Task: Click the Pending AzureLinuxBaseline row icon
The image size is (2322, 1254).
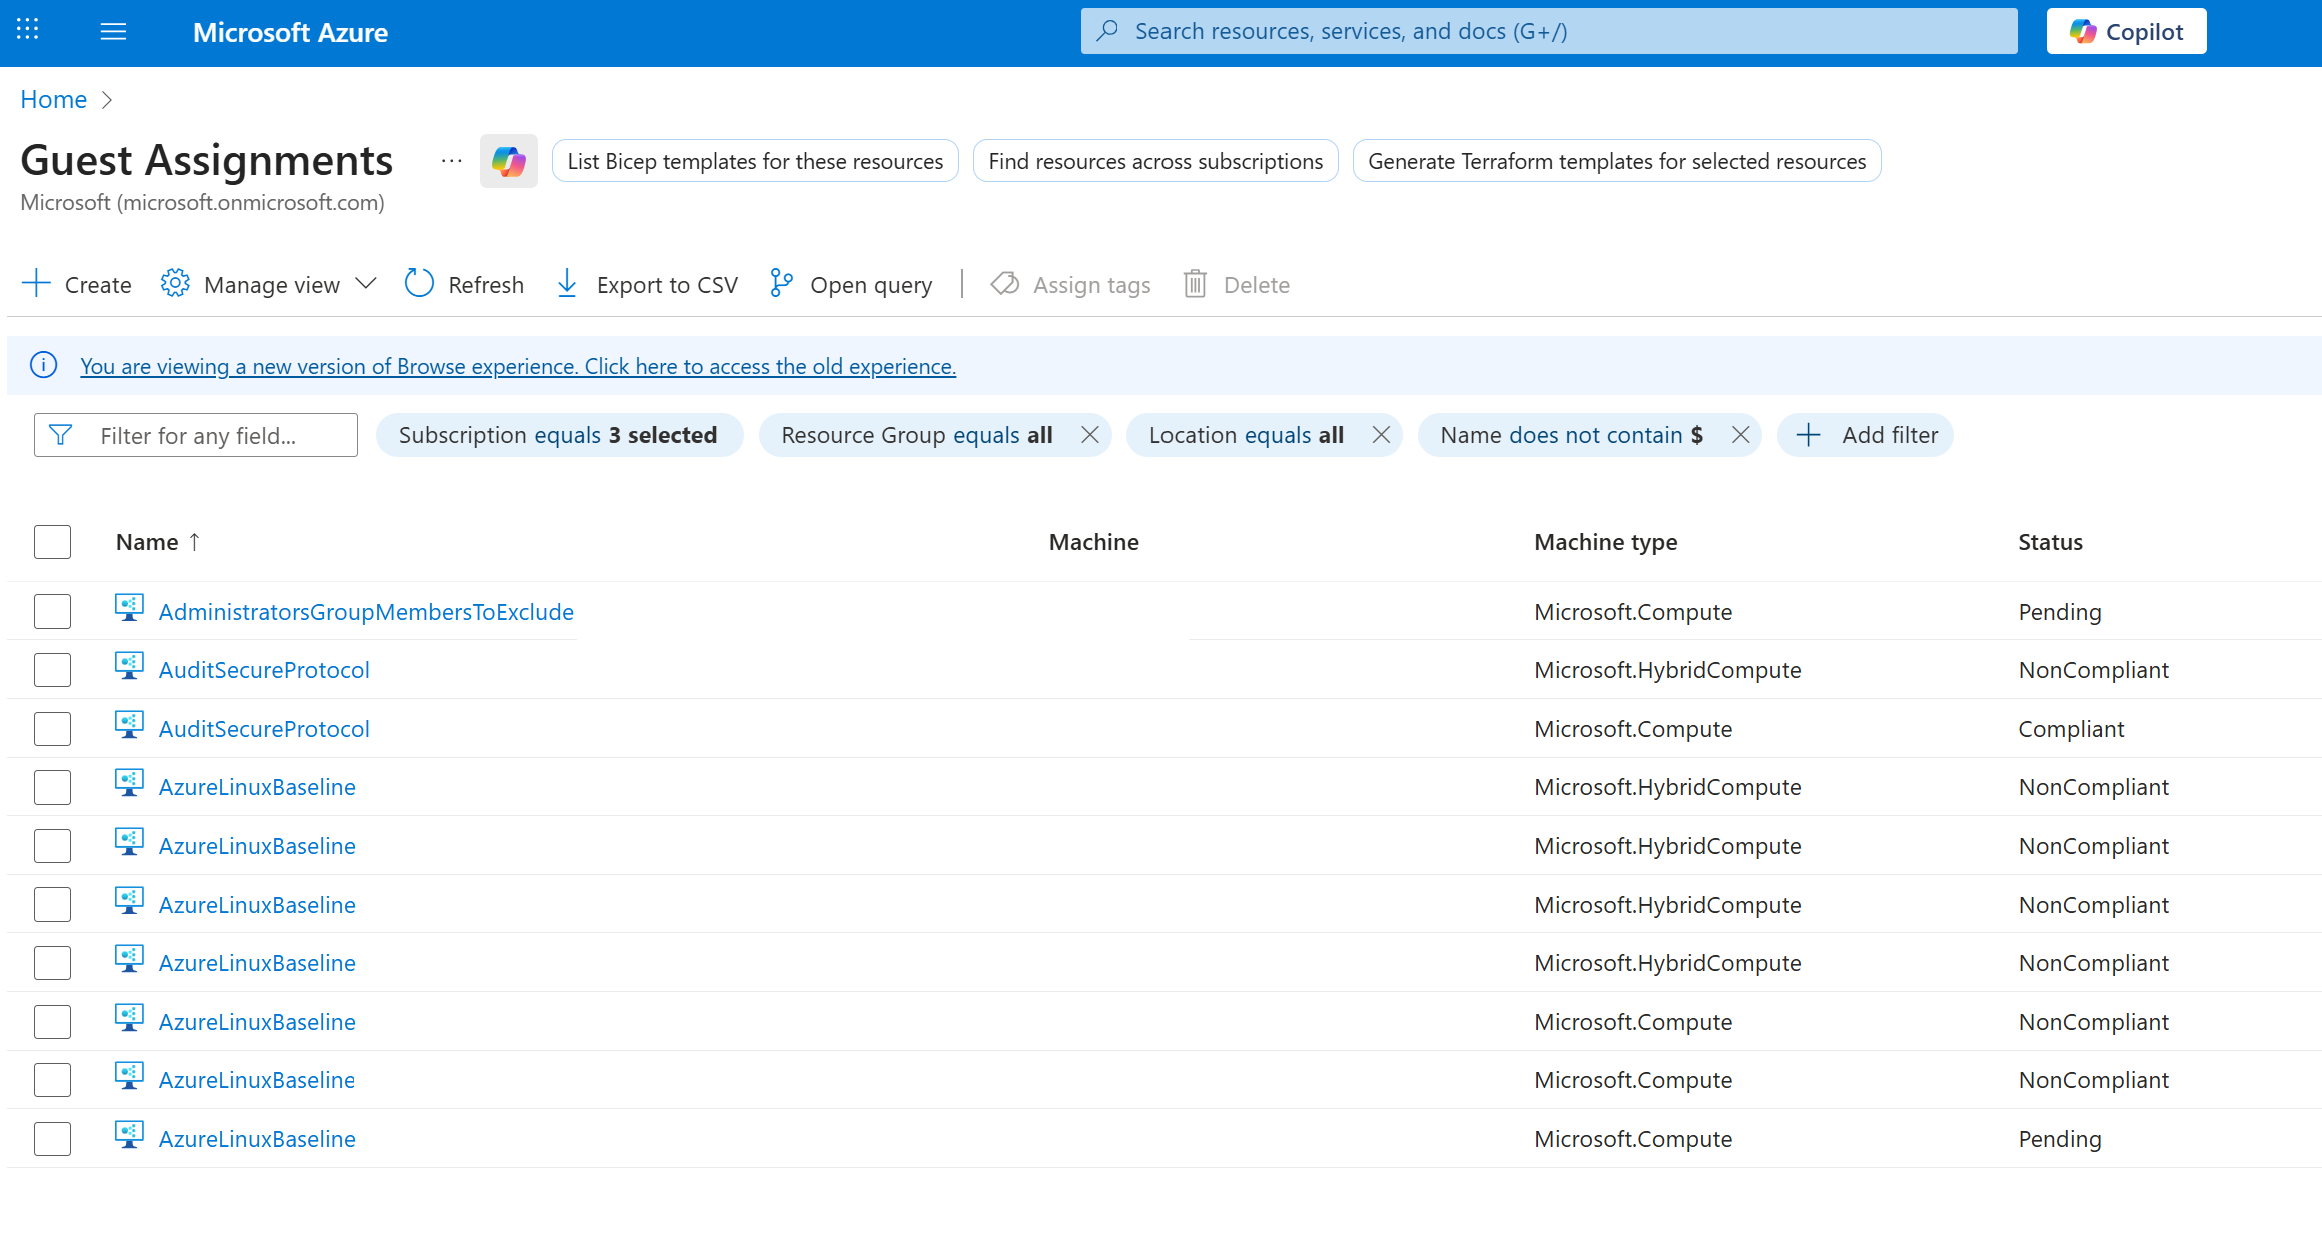Action: pyautogui.click(x=129, y=1135)
